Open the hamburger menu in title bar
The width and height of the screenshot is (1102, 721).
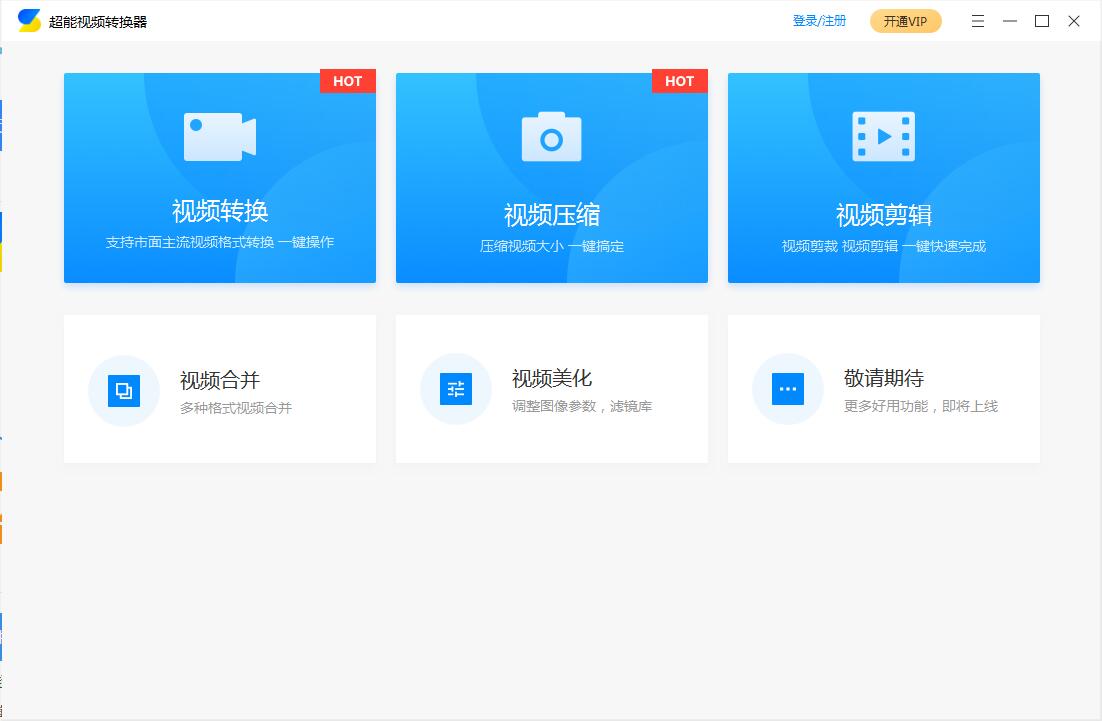click(978, 21)
